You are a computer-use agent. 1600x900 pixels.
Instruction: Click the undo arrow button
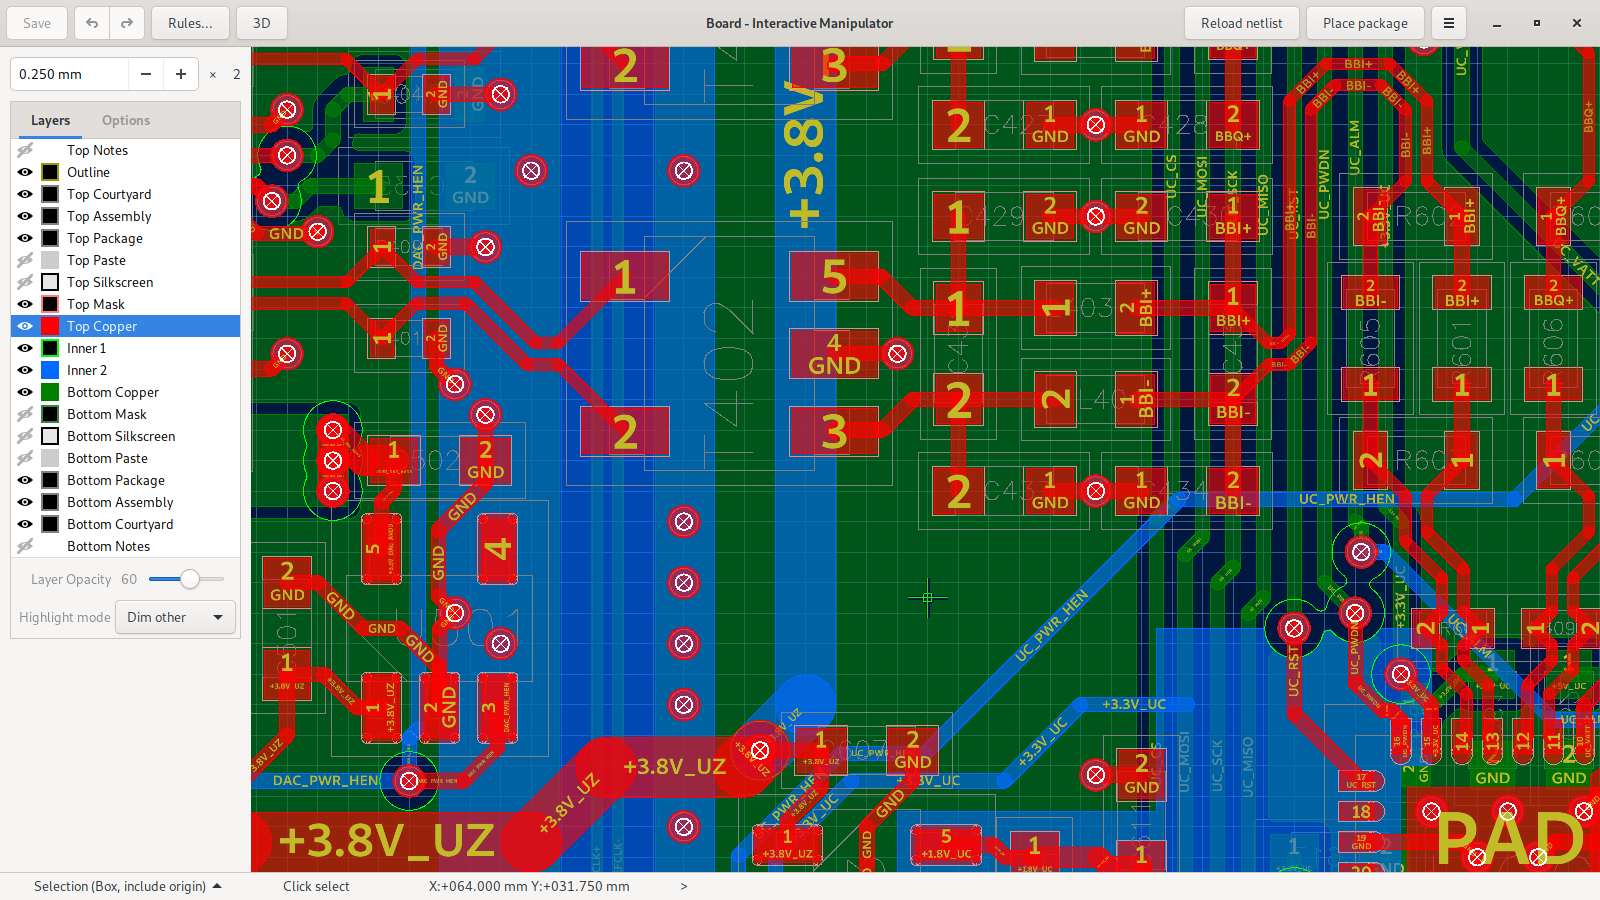coord(92,23)
